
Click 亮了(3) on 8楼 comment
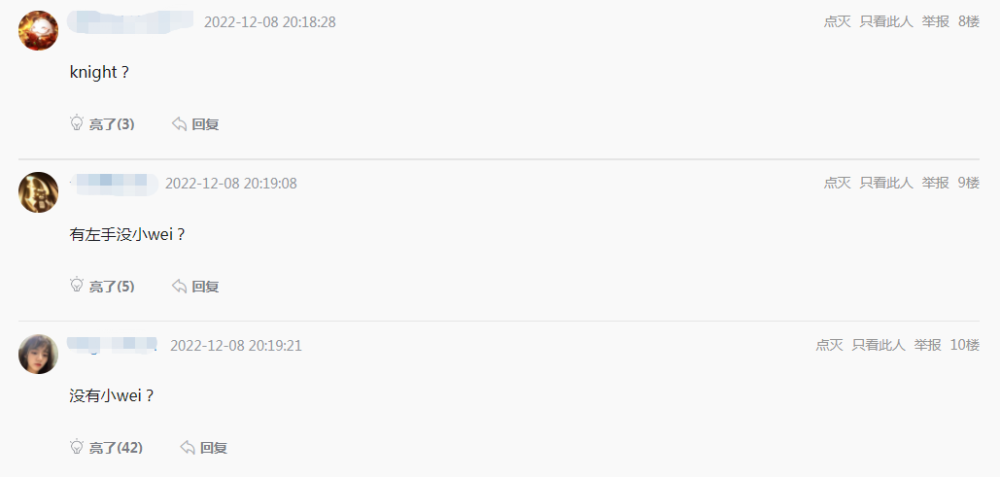coord(112,124)
